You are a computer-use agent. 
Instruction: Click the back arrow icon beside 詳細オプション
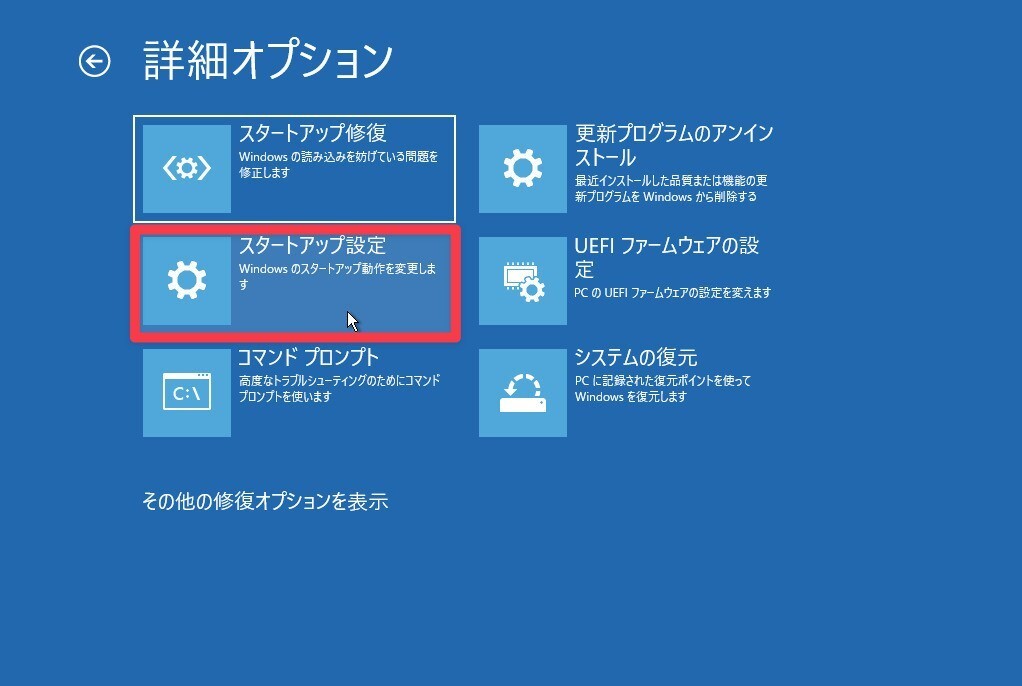click(95, 62)
